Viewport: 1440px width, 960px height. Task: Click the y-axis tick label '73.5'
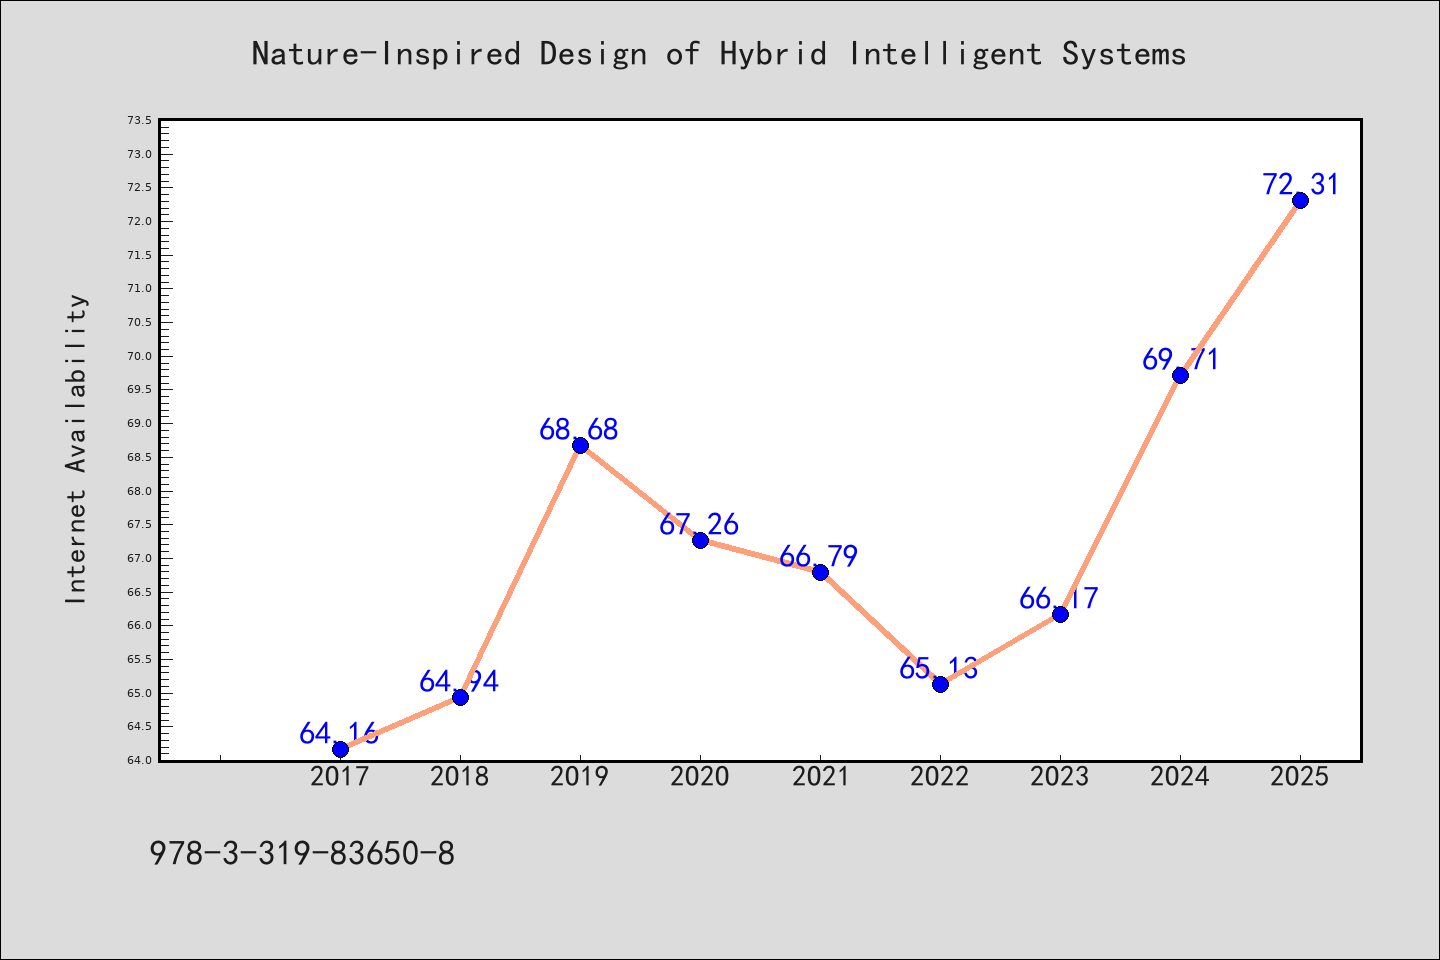tap(140, 120)
